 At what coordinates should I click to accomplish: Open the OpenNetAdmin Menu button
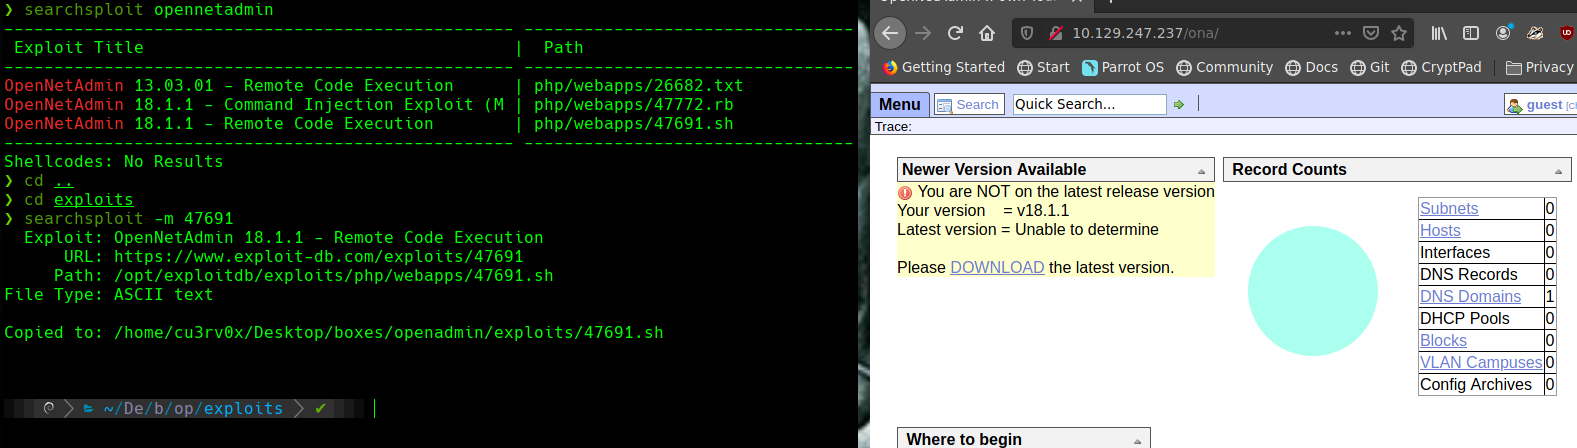tap(900, 104)
